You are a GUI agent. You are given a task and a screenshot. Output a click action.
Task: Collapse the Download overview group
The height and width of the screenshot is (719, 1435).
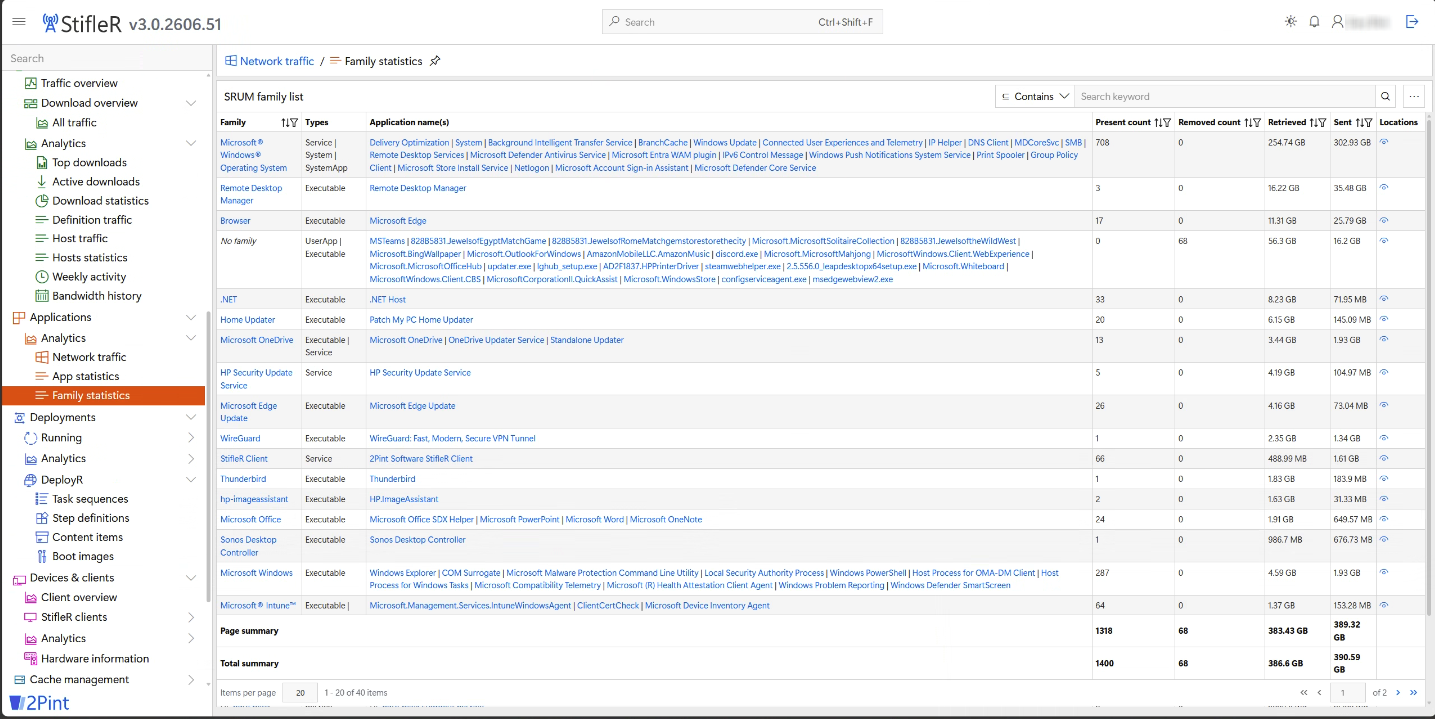(x=191, y=103)
